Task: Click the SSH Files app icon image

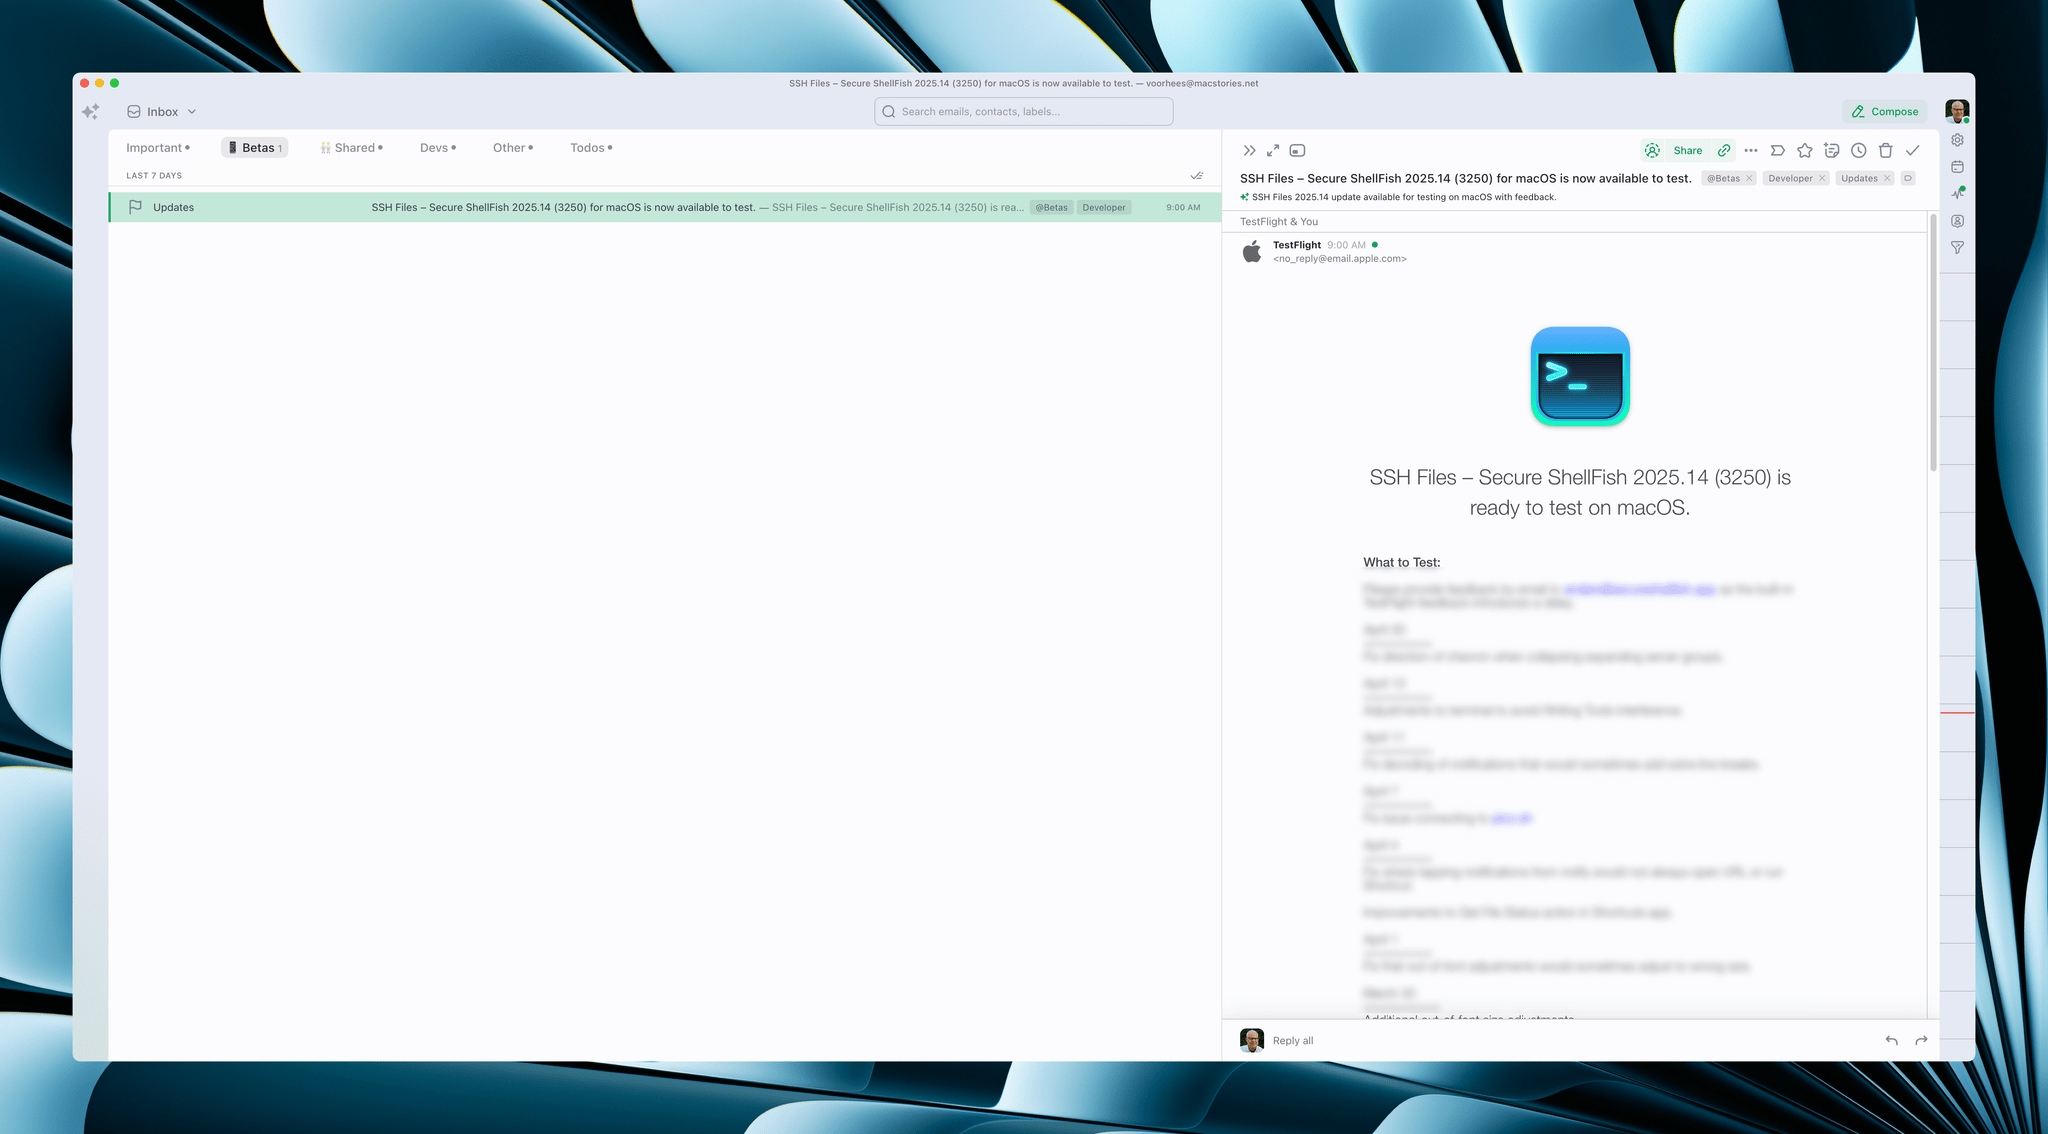Action: point(1580,376)
